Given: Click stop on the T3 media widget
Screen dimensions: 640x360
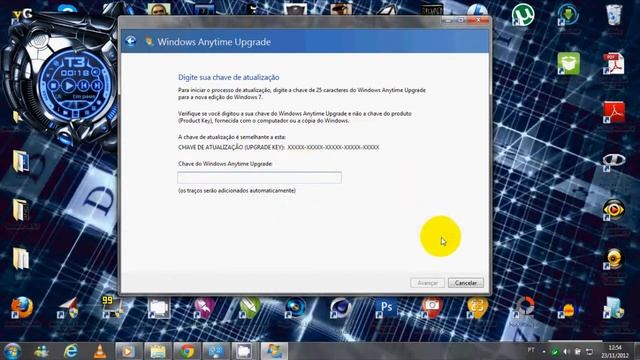Looking at the screenshot, I should (x=53, y=86).
